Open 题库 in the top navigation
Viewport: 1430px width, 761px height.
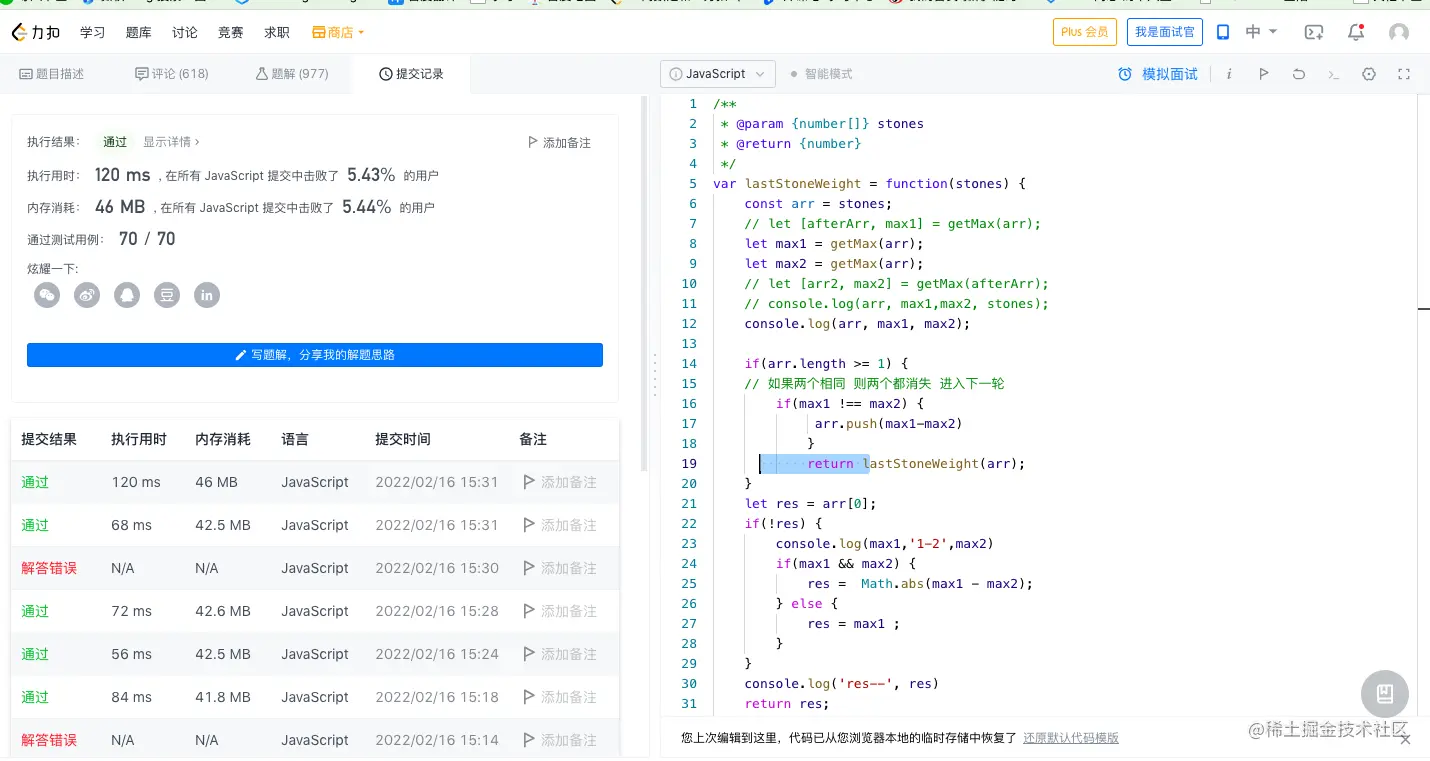(139, 33)
